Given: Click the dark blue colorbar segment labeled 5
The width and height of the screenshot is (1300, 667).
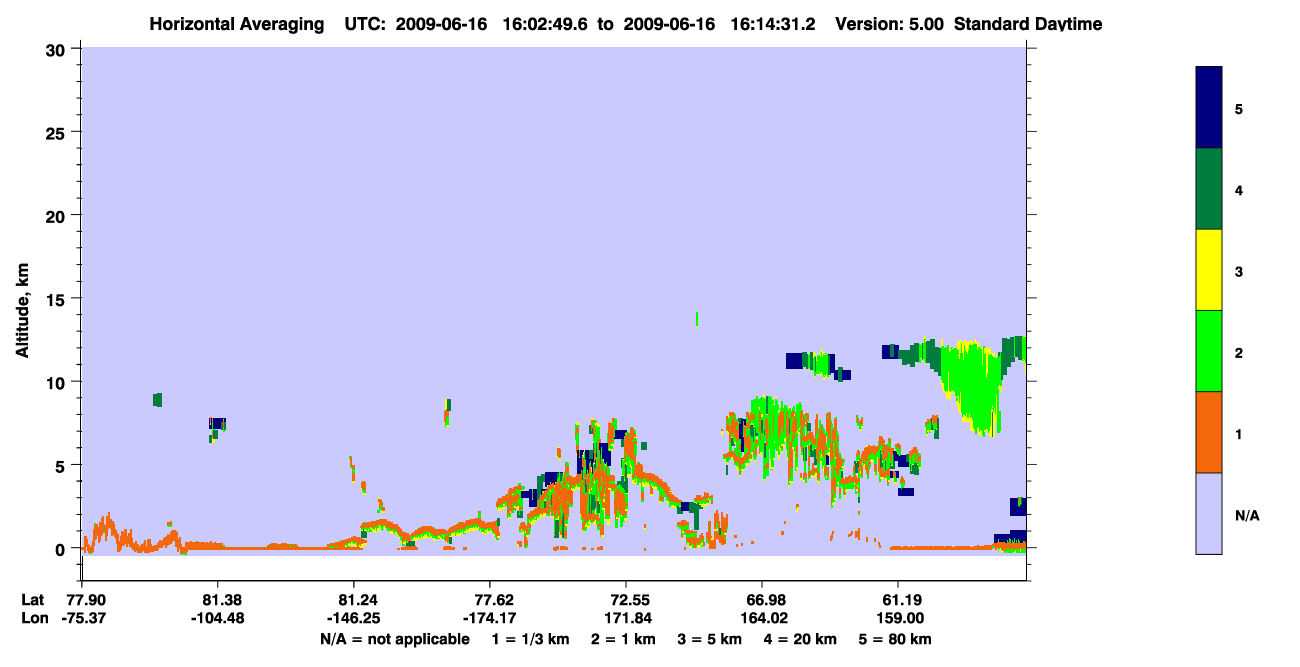Looking at the screenshot, I should 1209,108.
